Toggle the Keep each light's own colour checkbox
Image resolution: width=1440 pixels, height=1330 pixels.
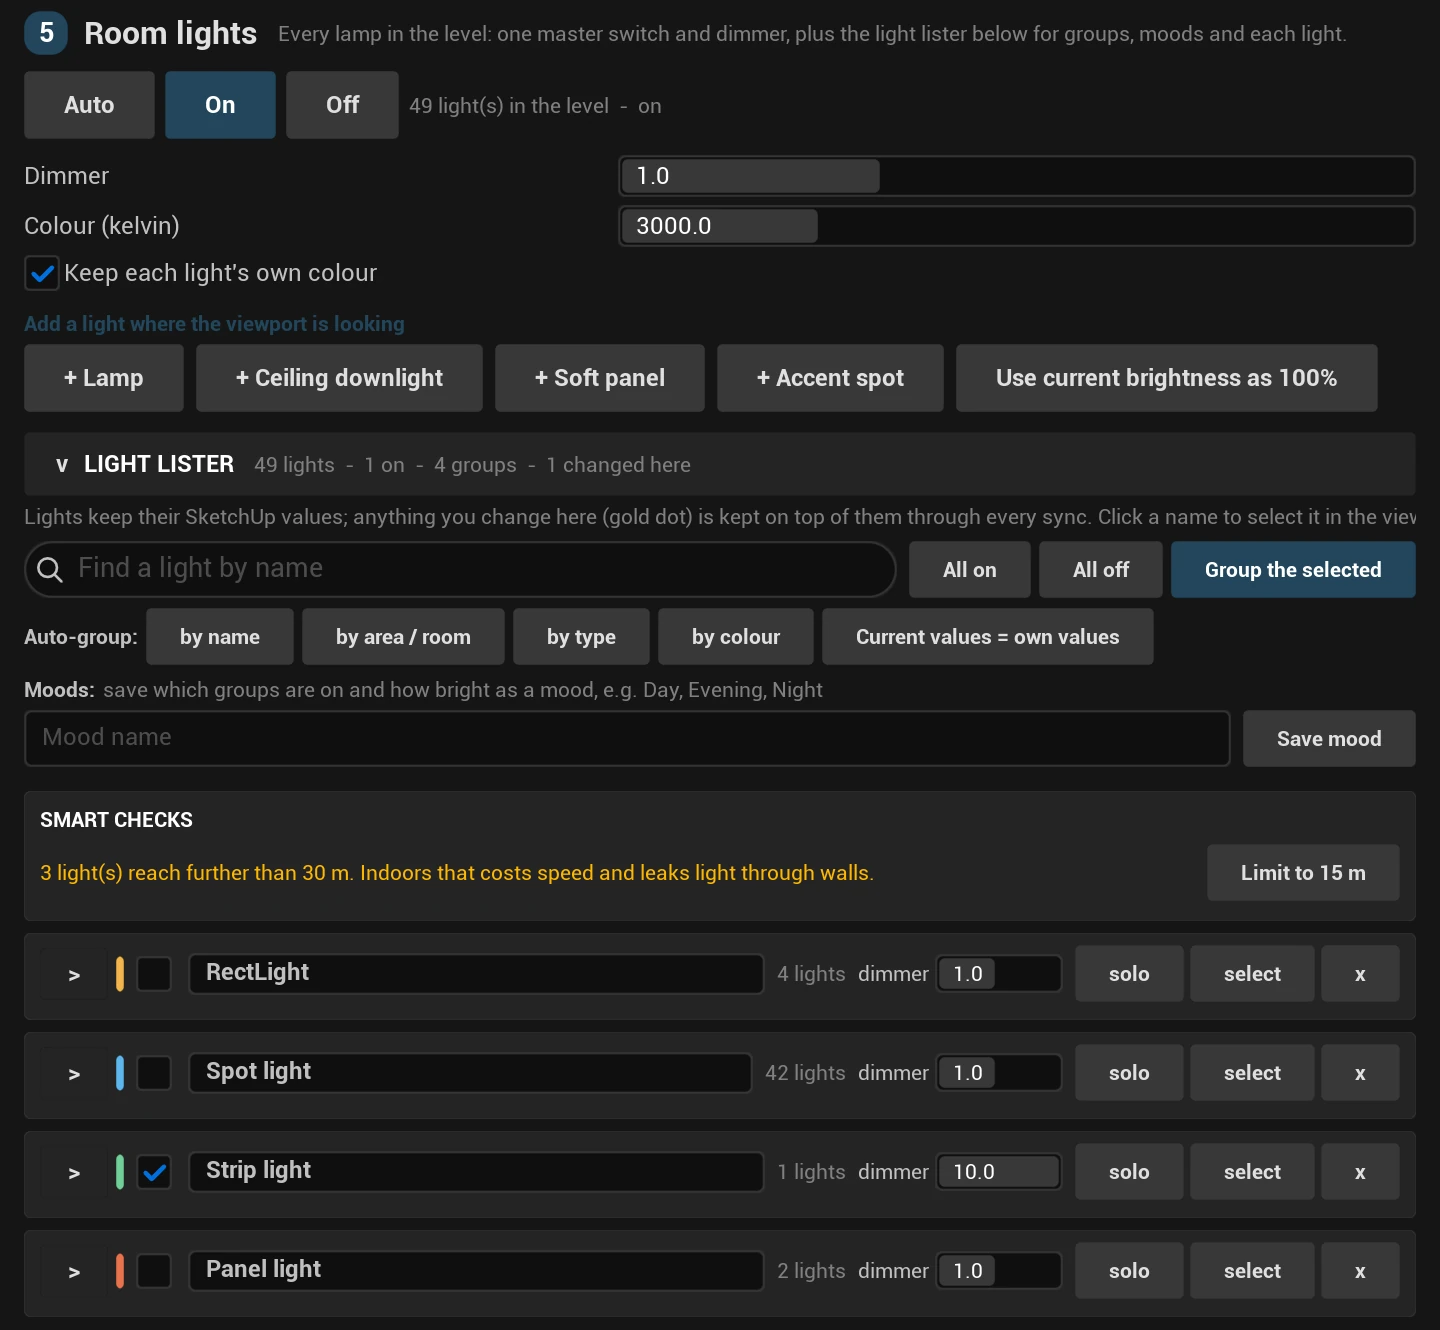pyautogui.click(x=42, y=273)
